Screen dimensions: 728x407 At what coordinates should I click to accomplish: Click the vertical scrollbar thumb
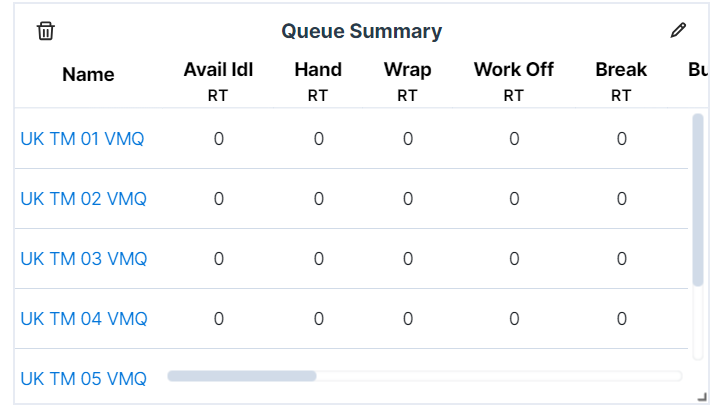(698, 200)
